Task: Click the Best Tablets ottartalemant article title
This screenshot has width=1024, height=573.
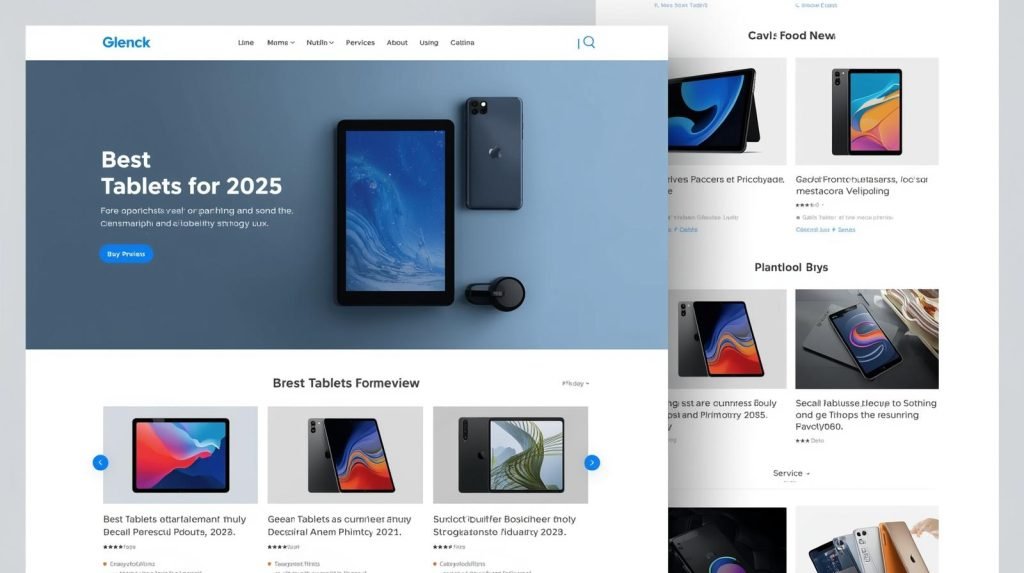Action: (174, 525)
